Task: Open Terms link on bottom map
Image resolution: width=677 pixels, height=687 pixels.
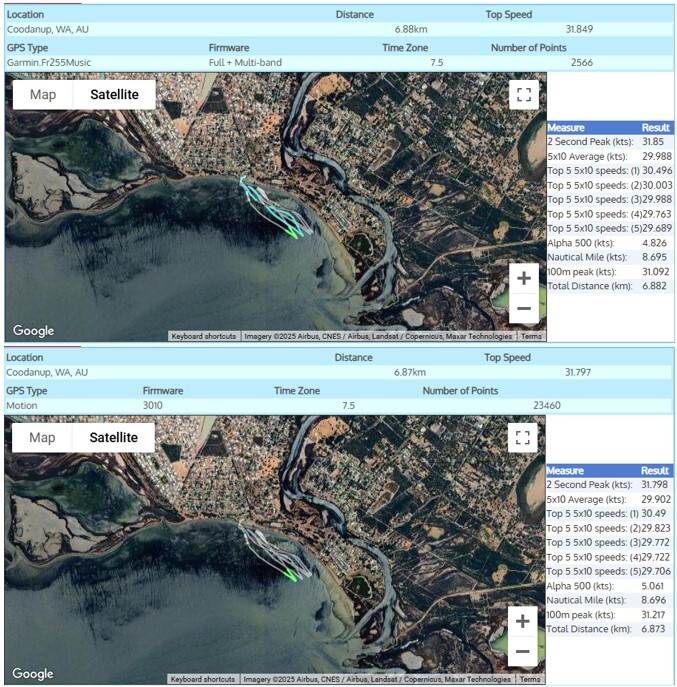Action: [x=531, y=680]
